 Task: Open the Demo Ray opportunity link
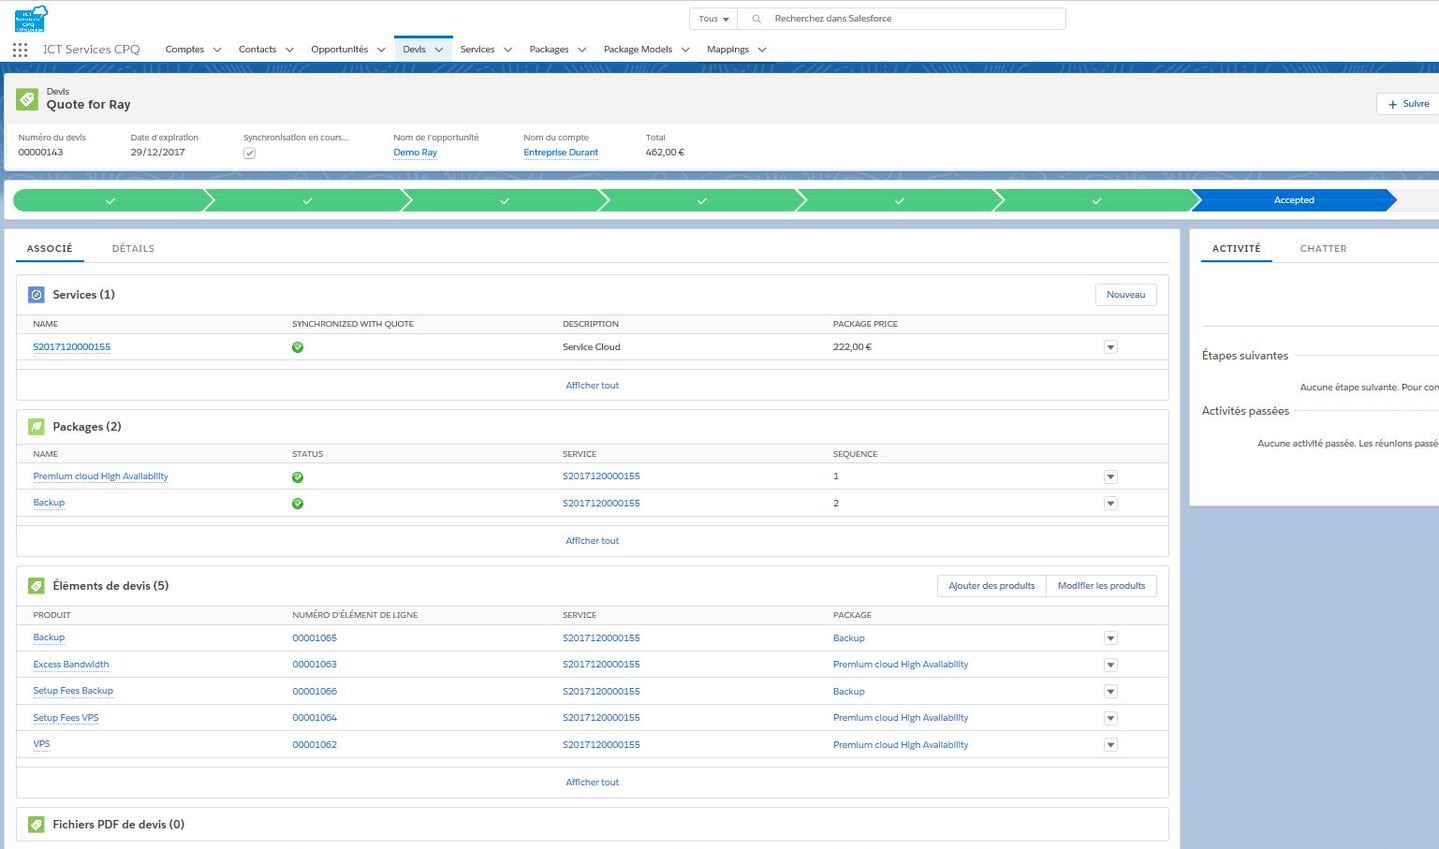(415, 153)
